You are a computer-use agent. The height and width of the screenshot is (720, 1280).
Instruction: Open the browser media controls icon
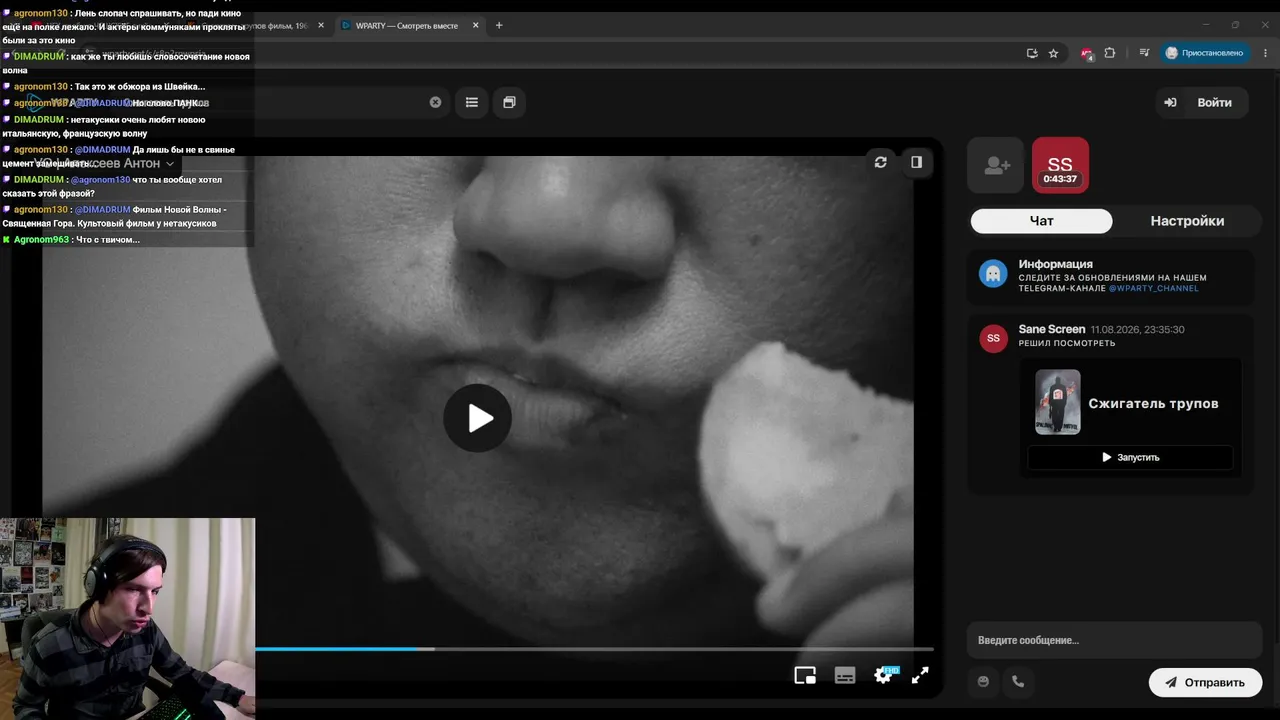pos(1144,53)
